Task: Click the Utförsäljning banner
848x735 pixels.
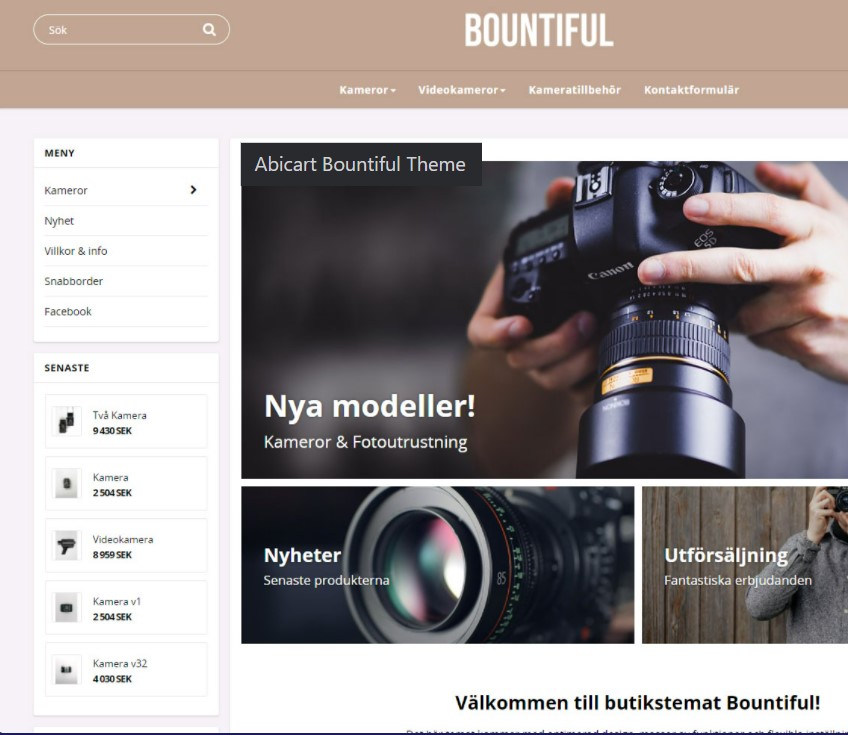Action: click(x=744, y=565)
